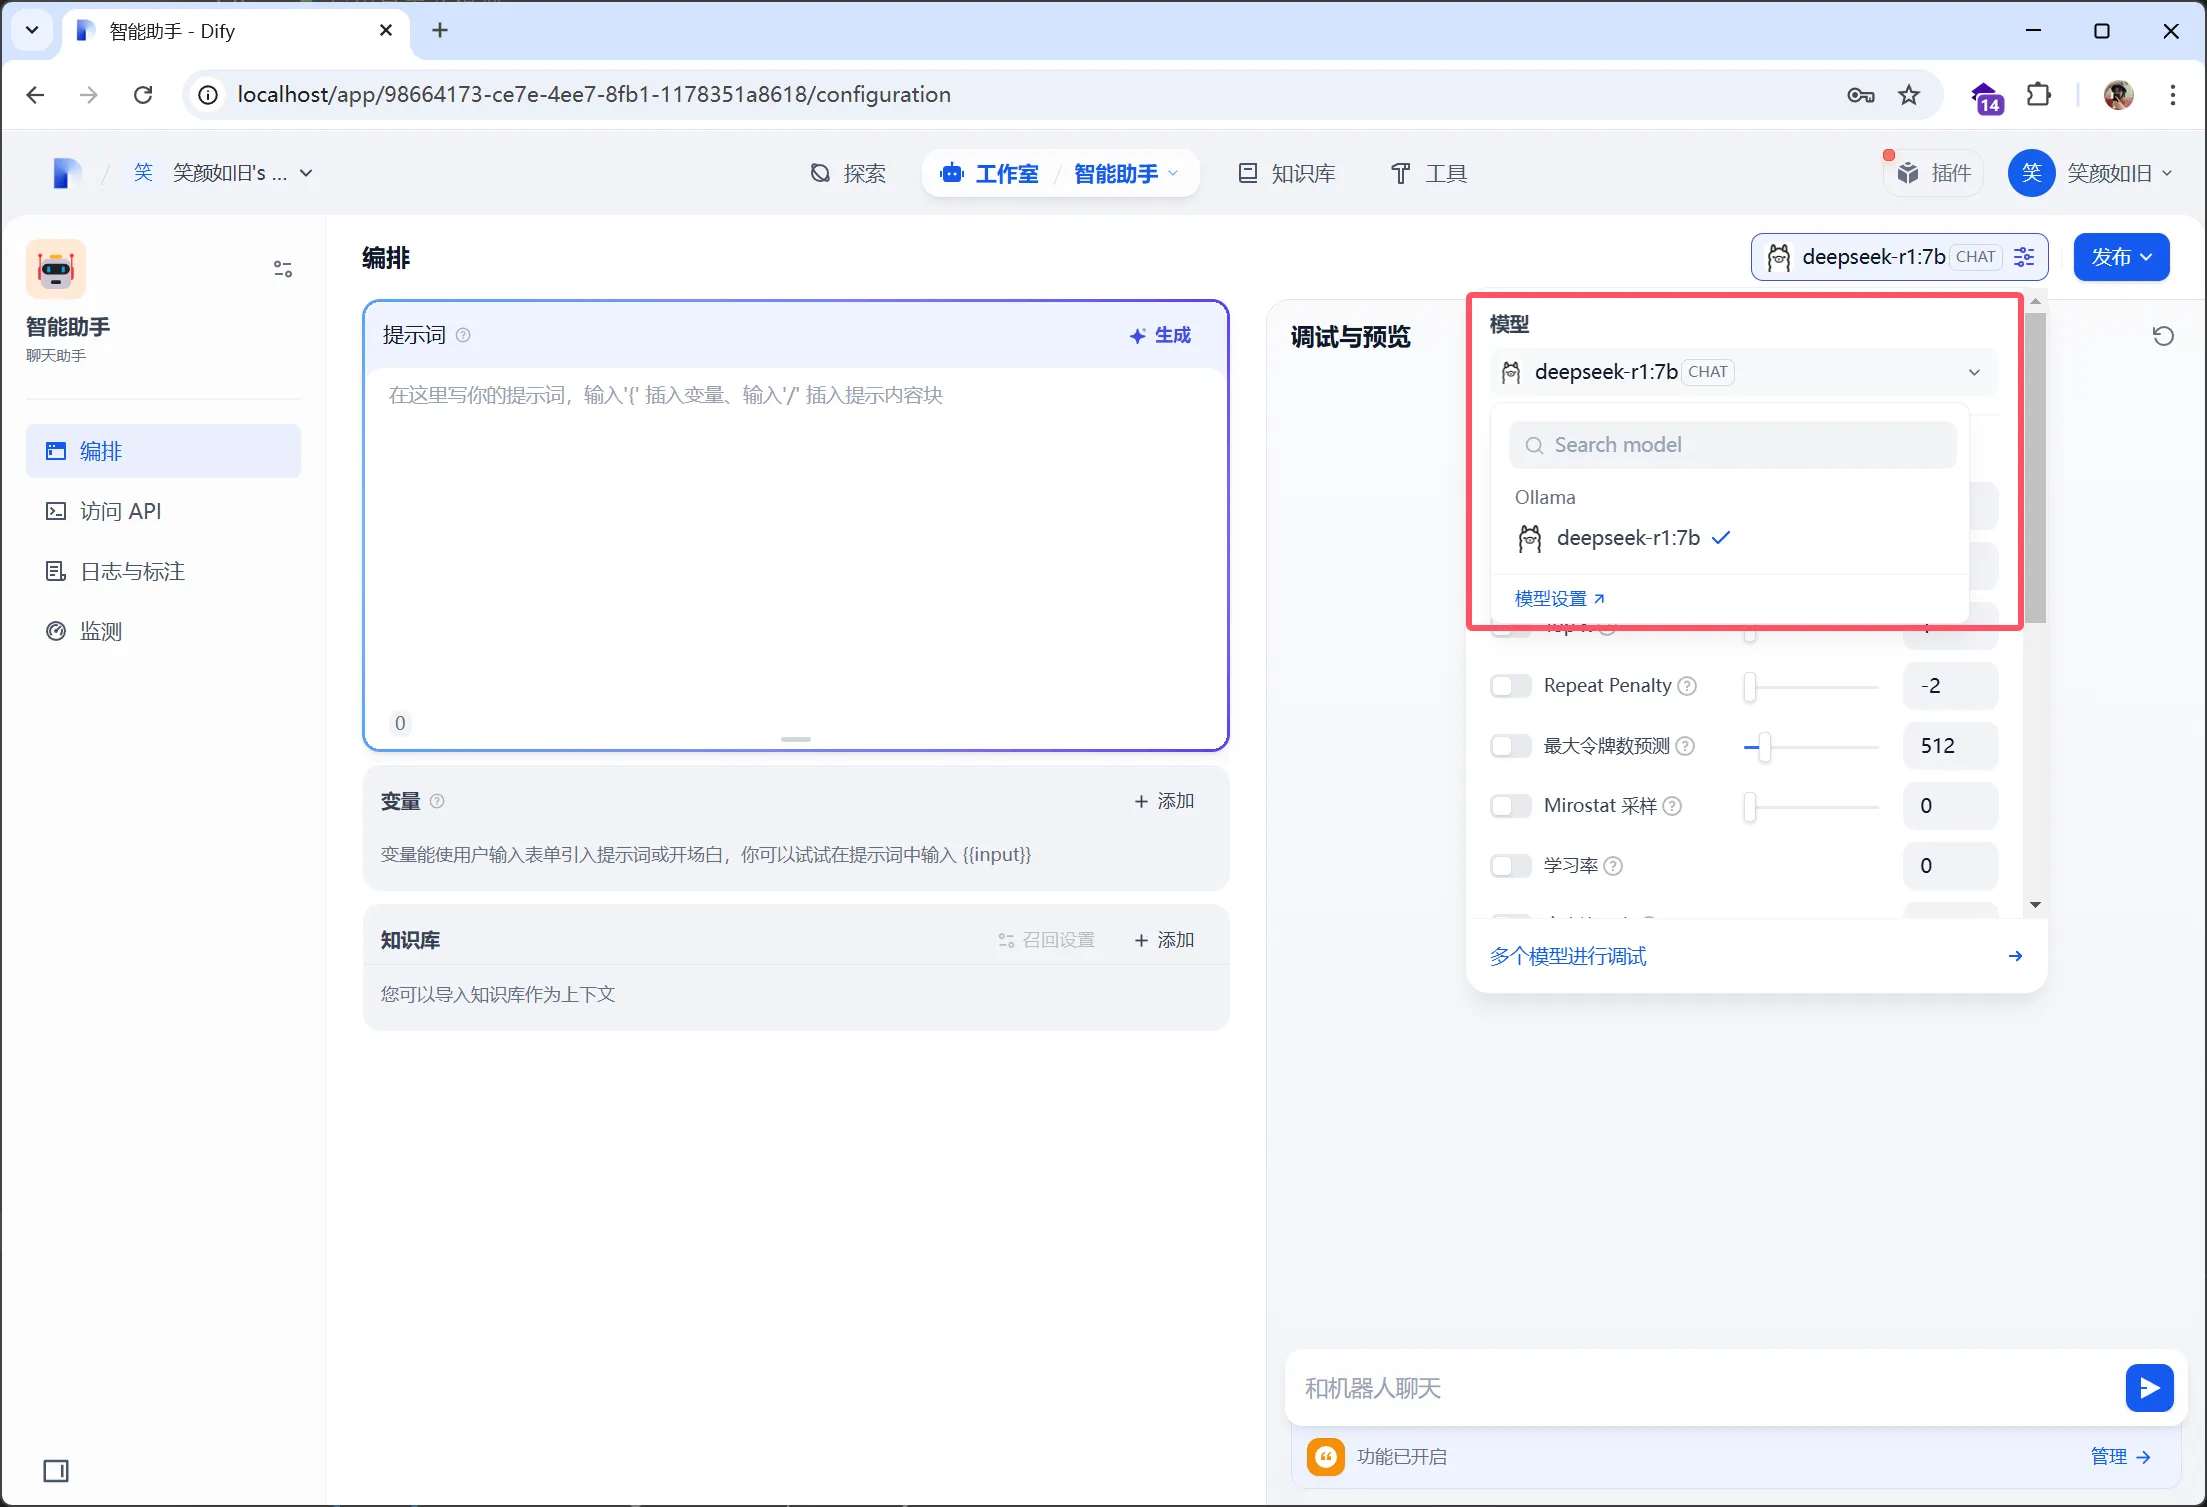This screenshot has height=1507, width=2207.
Task: Enable the 学习率 switch
Action: 1511,866
